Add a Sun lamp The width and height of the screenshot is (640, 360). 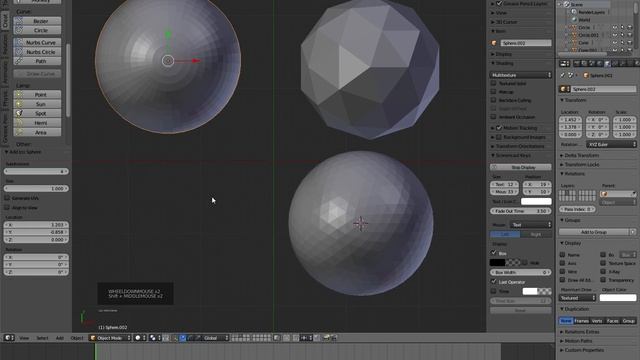pyautogui.click(x=37, y=104)
